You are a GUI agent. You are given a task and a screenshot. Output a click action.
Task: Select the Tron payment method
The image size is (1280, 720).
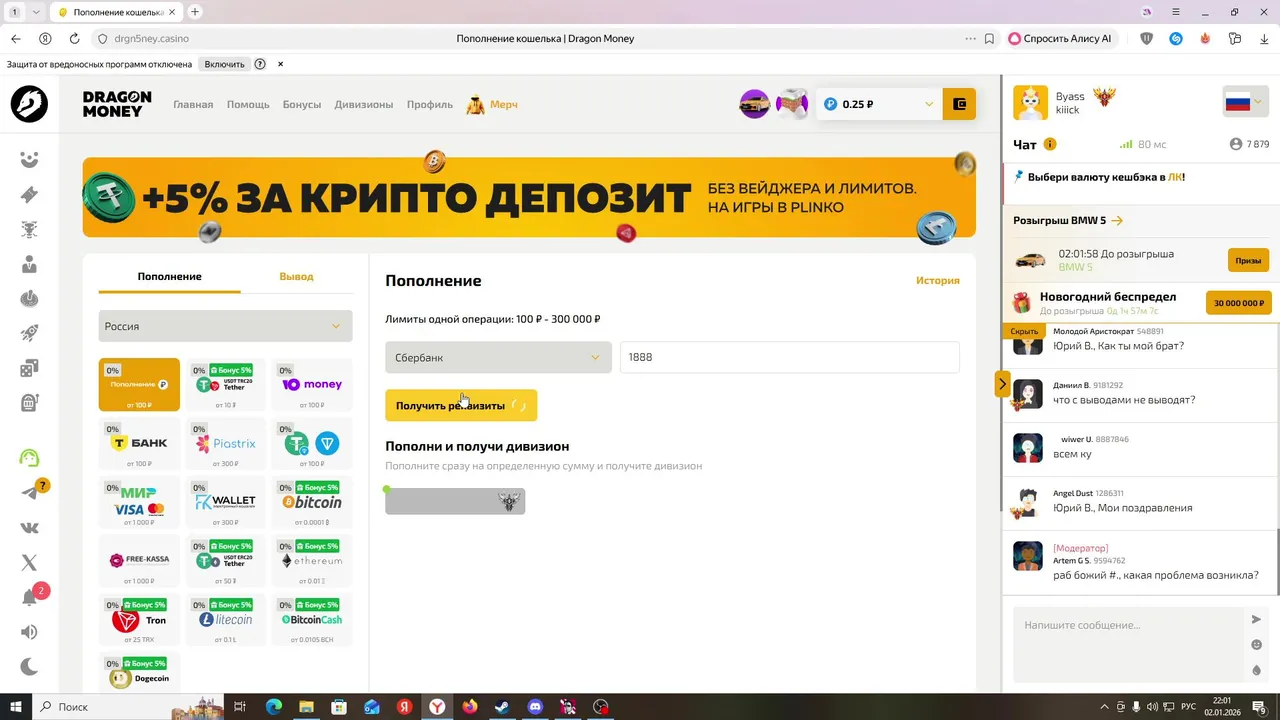(x=139, y=619)
